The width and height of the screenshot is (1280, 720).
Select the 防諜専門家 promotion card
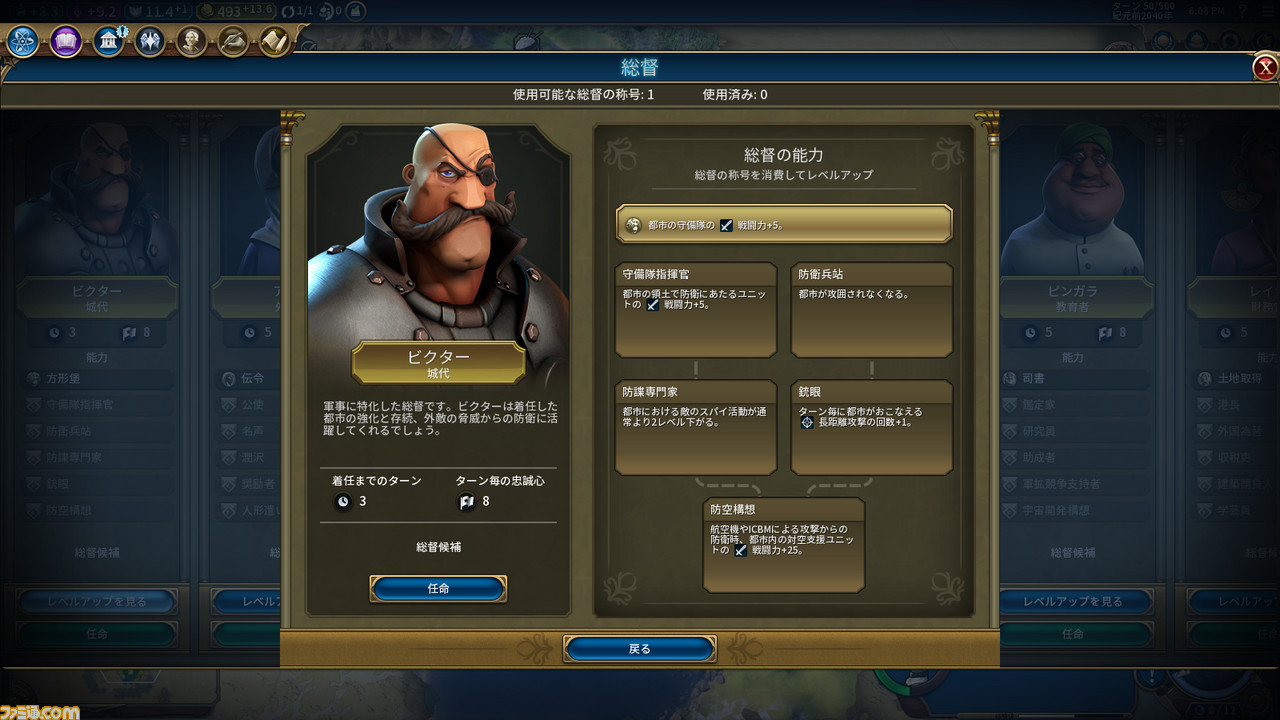(696, 428)
